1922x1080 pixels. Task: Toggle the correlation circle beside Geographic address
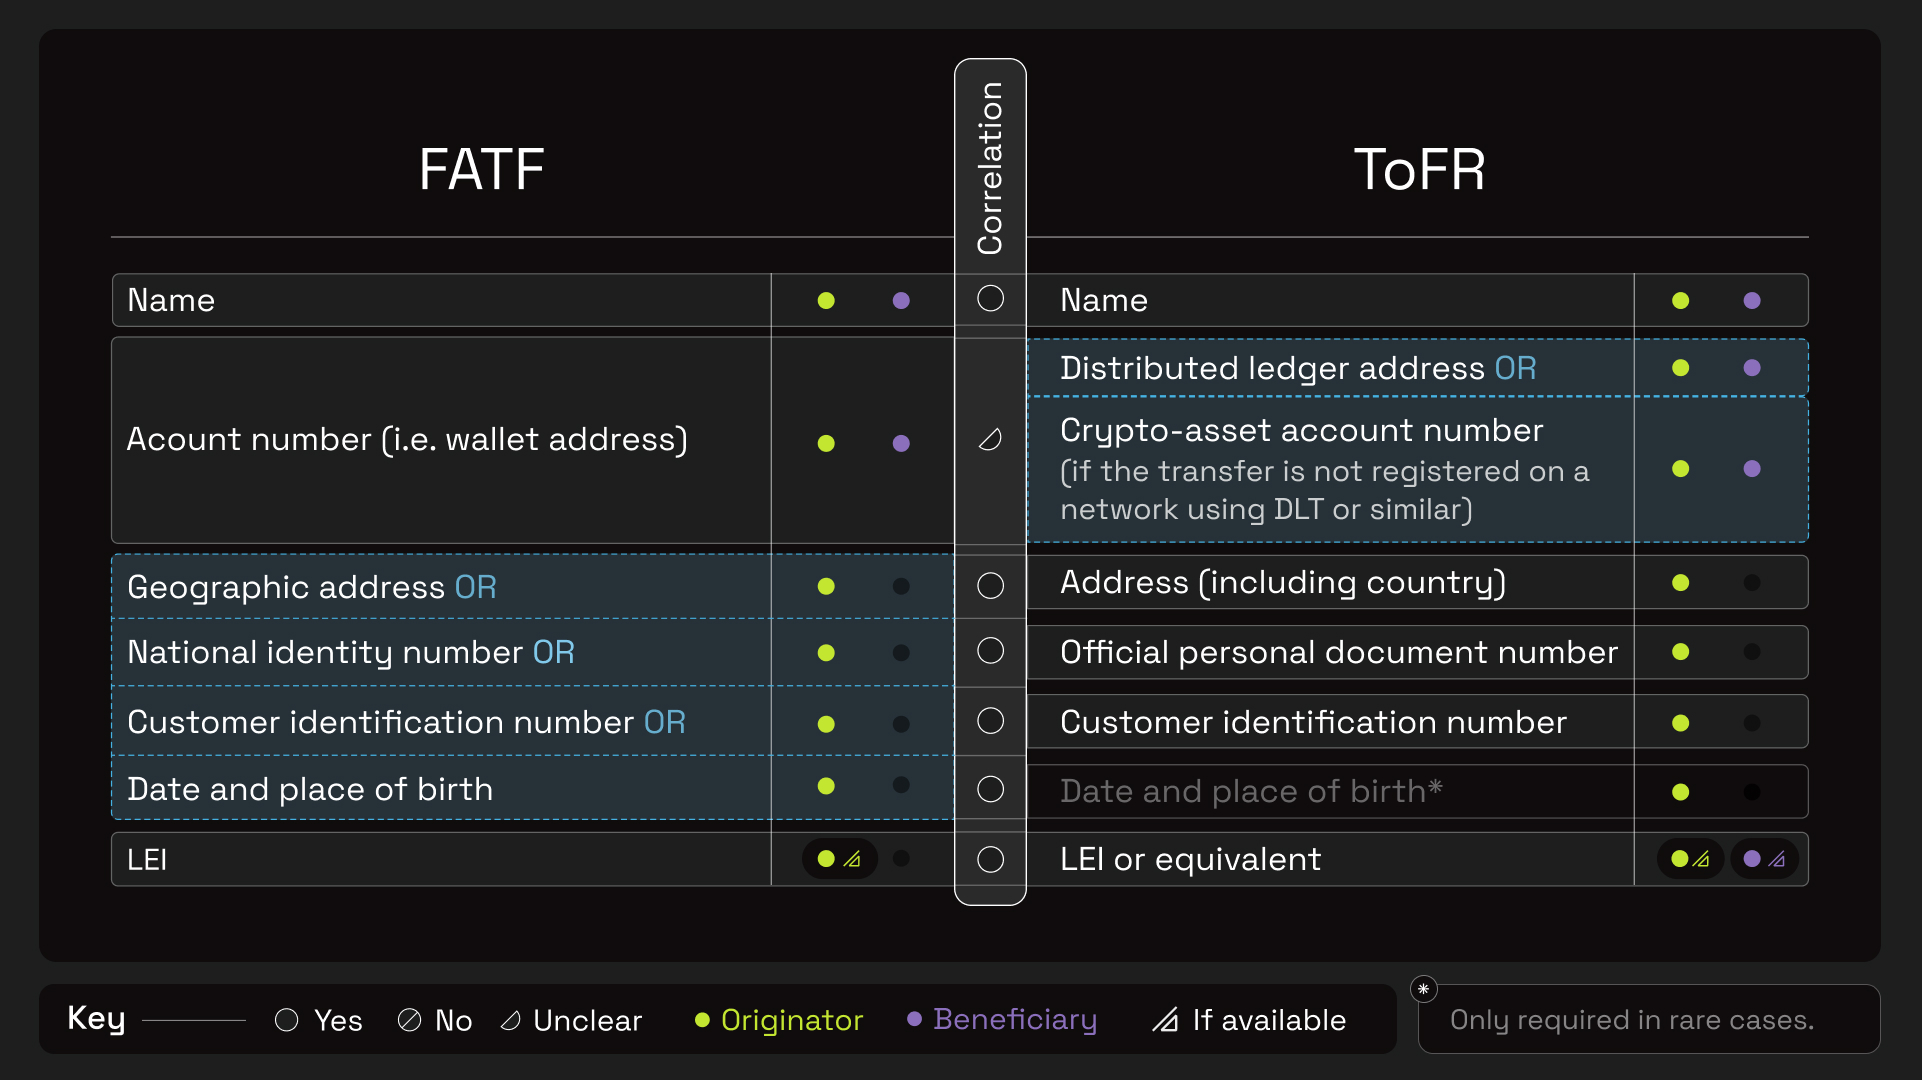(990, 586)
